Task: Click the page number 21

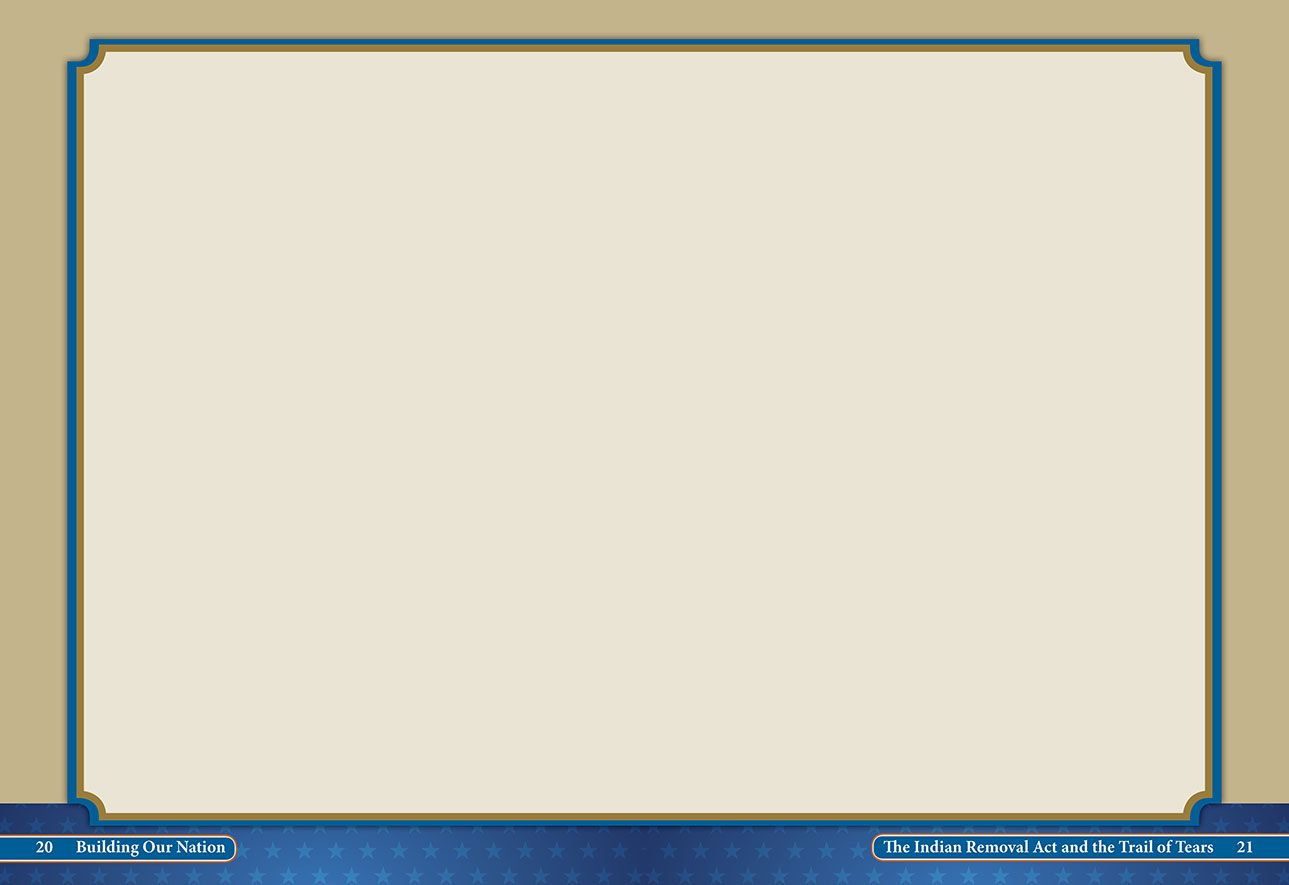Action: pyautogui.click(x=1244, y=848)
